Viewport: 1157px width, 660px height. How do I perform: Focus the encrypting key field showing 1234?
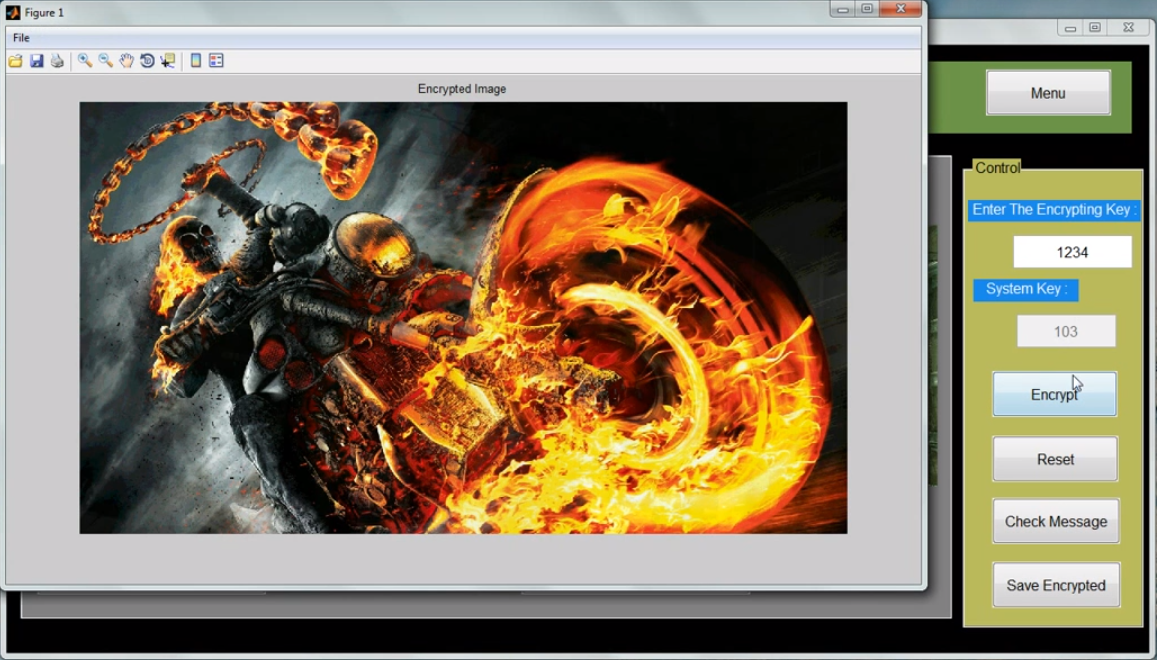(x=1072, y=252)
